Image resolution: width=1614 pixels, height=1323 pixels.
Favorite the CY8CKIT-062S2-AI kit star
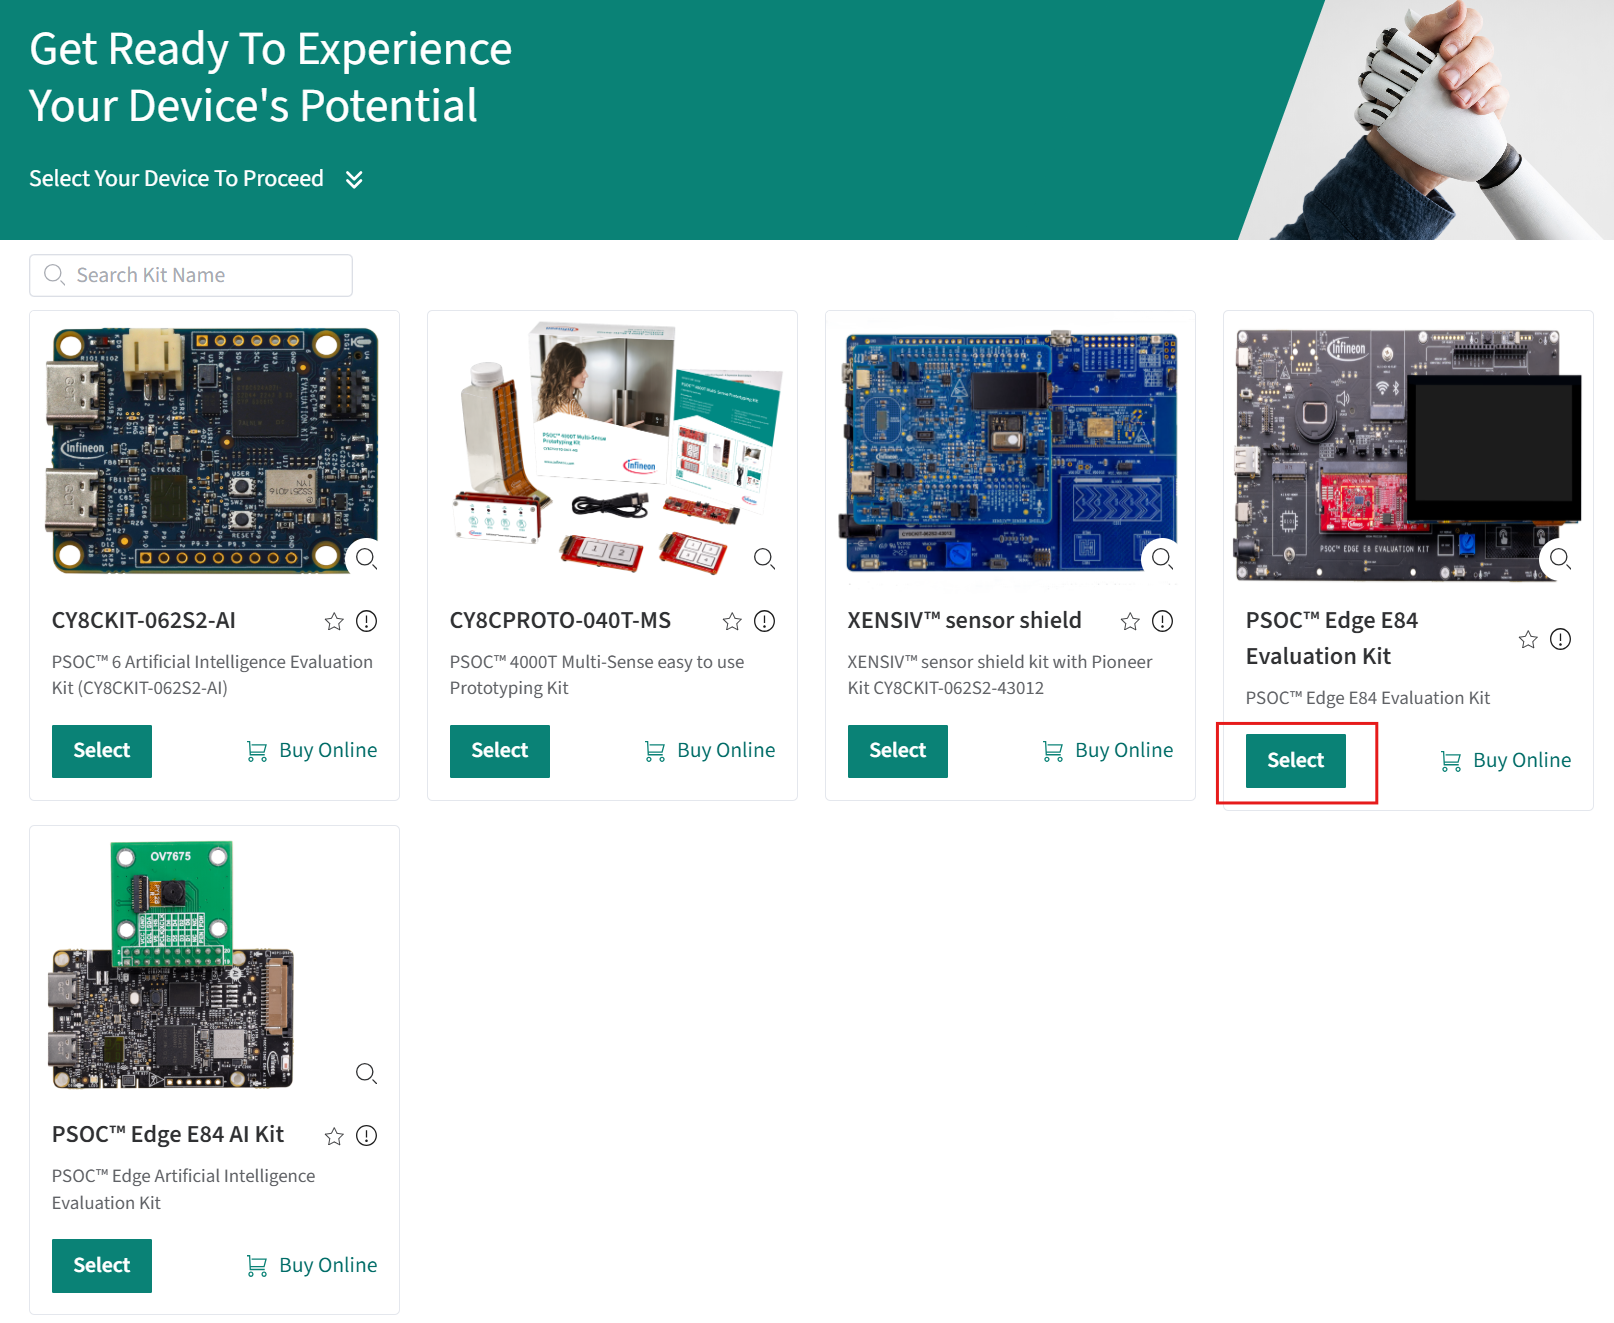coord(334,622)
